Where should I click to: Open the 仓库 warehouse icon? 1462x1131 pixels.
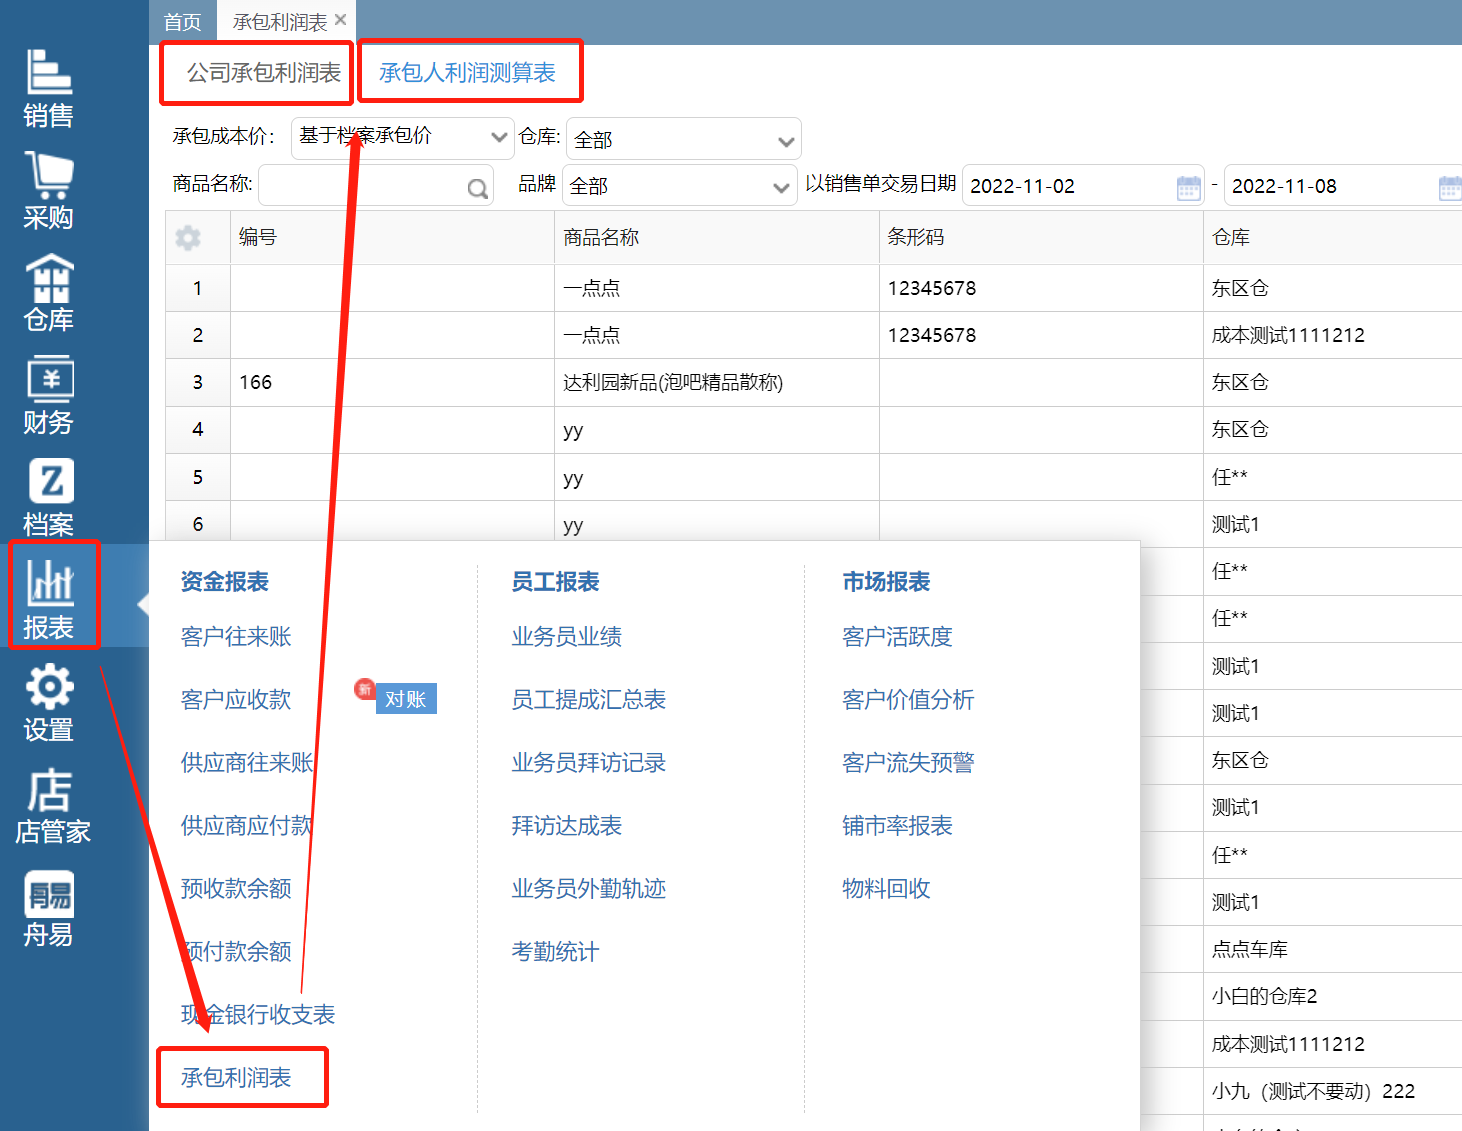(48, 292)
